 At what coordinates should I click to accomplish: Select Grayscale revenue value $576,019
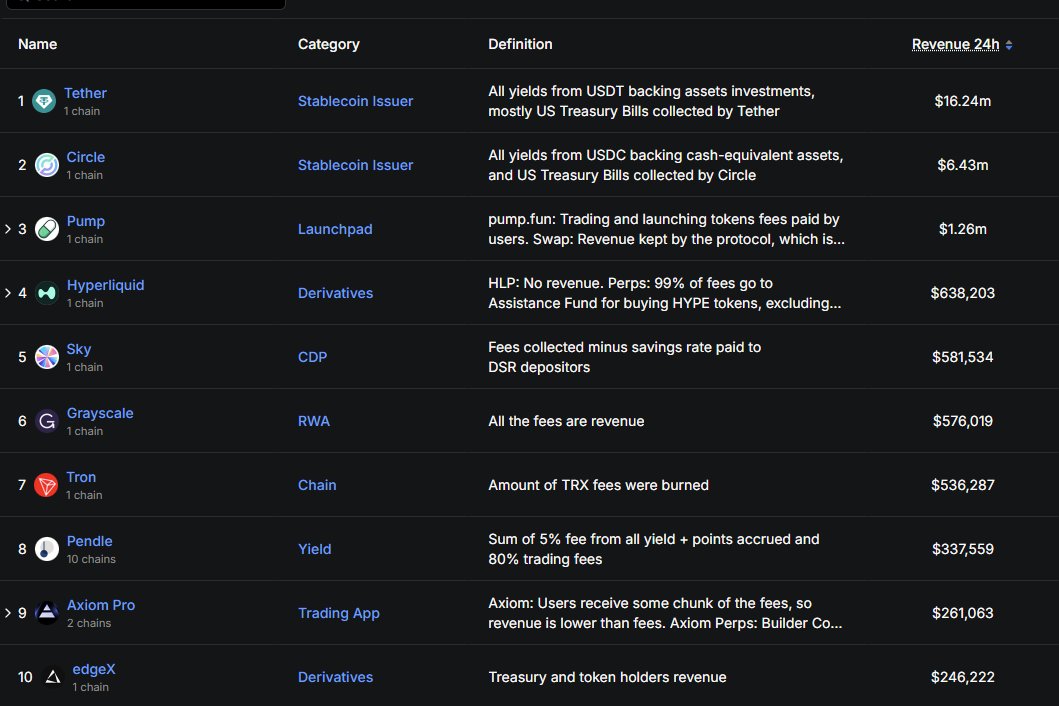click(x=962, y=421)
